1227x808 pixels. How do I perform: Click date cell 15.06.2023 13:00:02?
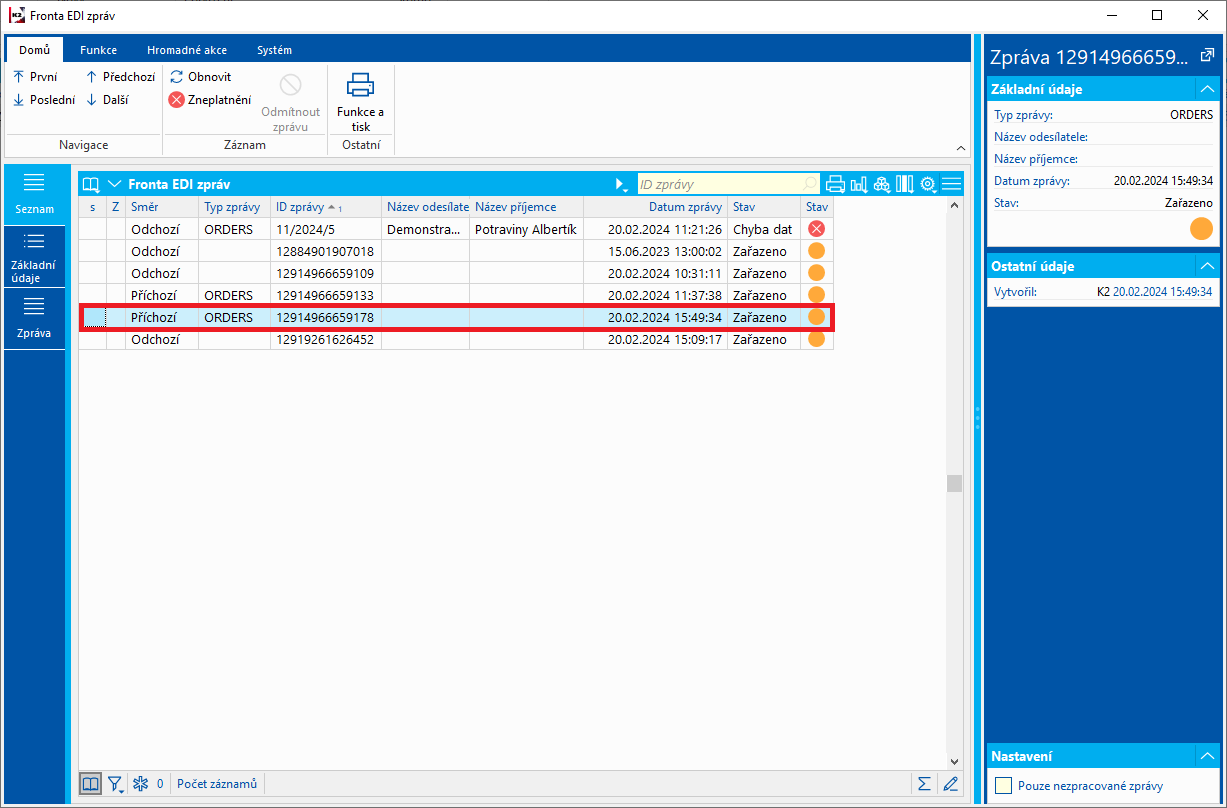click(654, 251)
